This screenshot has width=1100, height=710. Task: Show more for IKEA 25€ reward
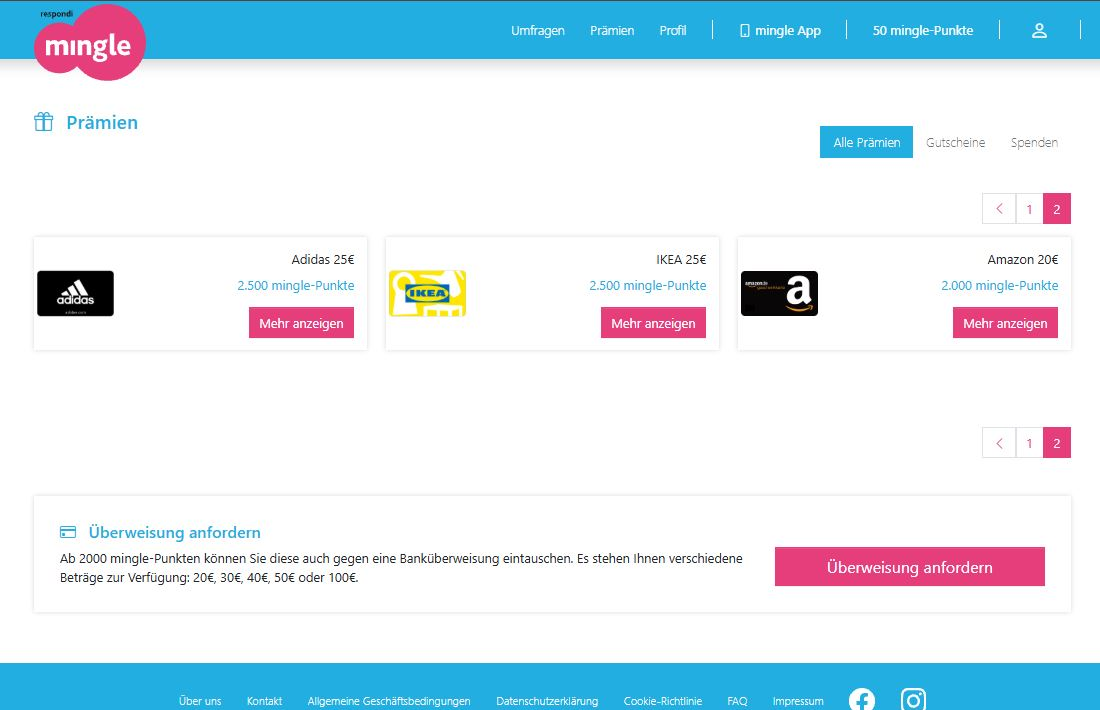[653, 323]
